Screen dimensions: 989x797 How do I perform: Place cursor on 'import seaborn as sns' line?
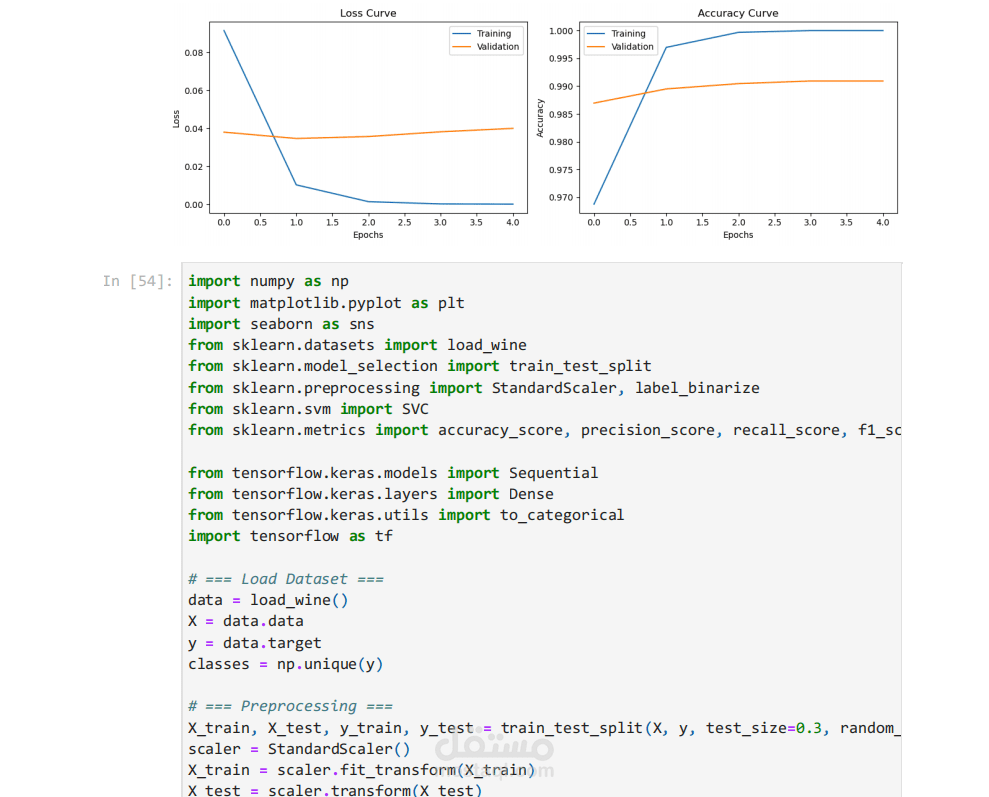281,324
